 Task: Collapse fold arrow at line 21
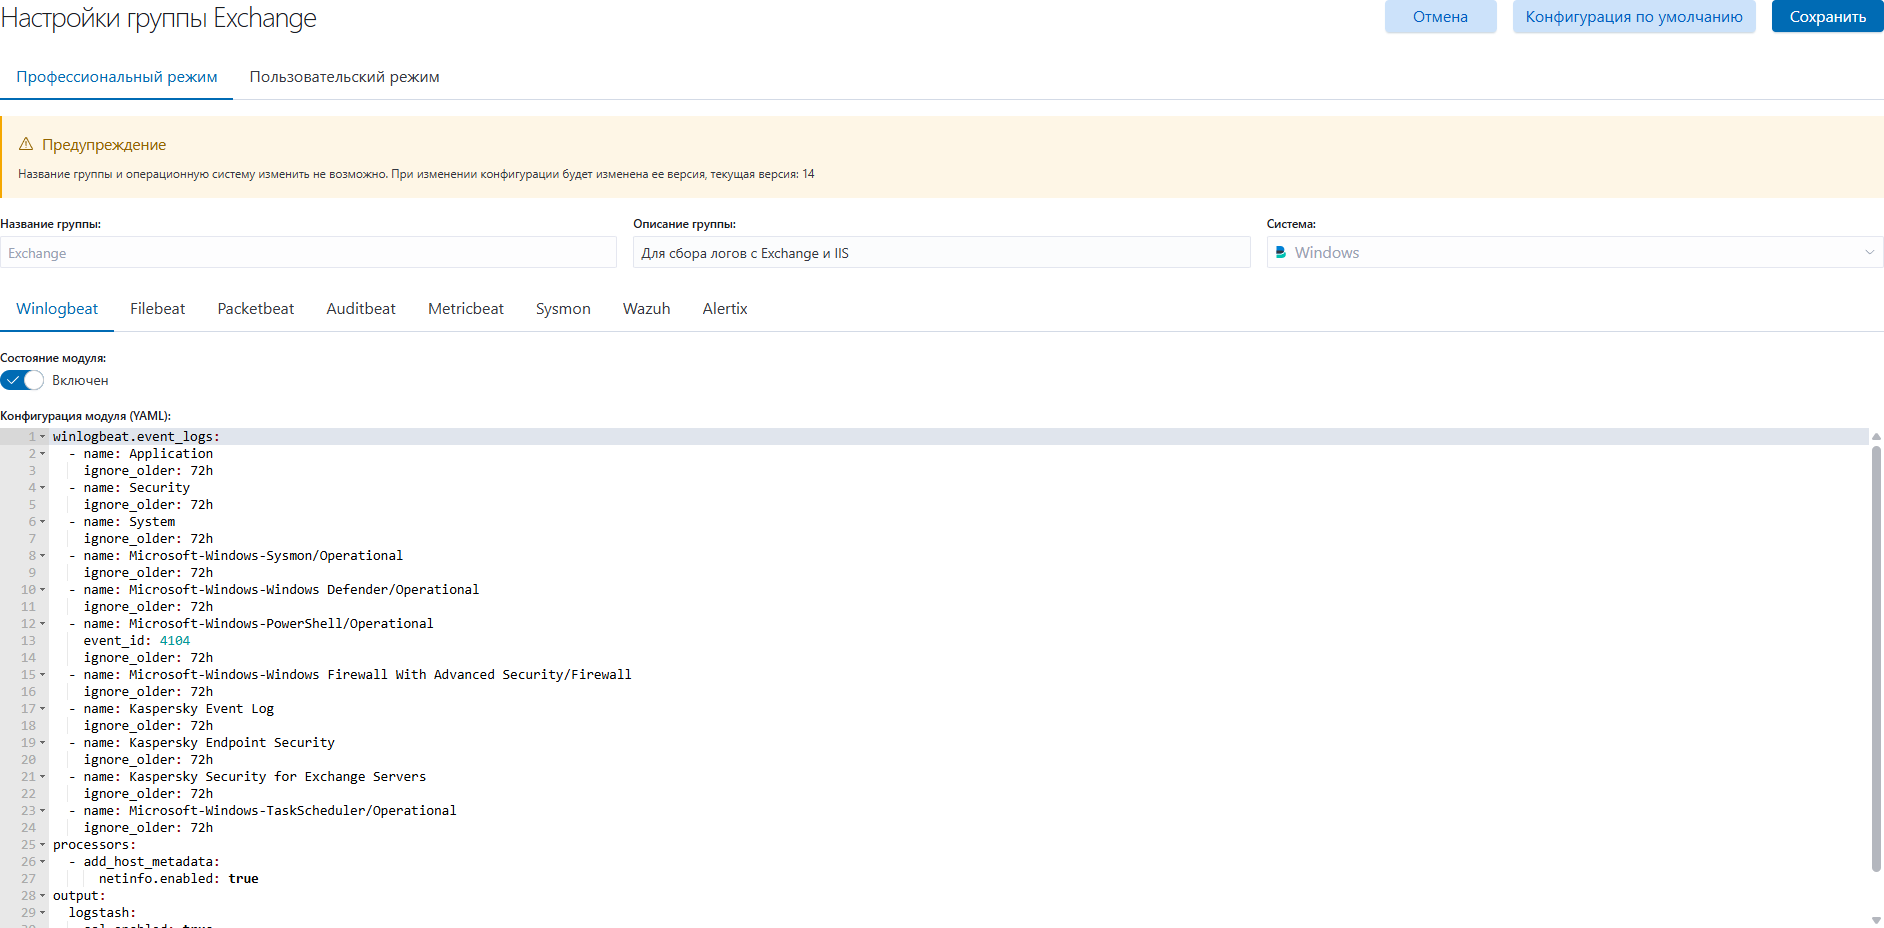[x=42, y=777]
